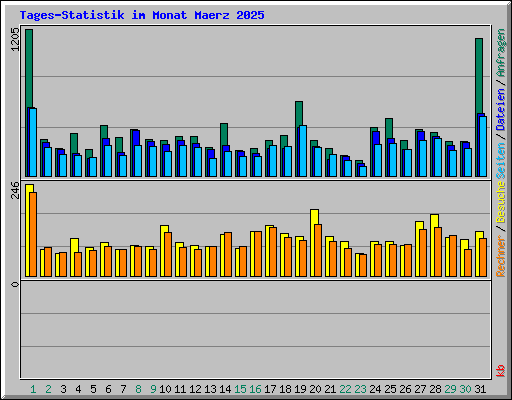Click day 4 label on x-axis
The image size is (512, 400).
pyautogui.click(x=78, y=389)
